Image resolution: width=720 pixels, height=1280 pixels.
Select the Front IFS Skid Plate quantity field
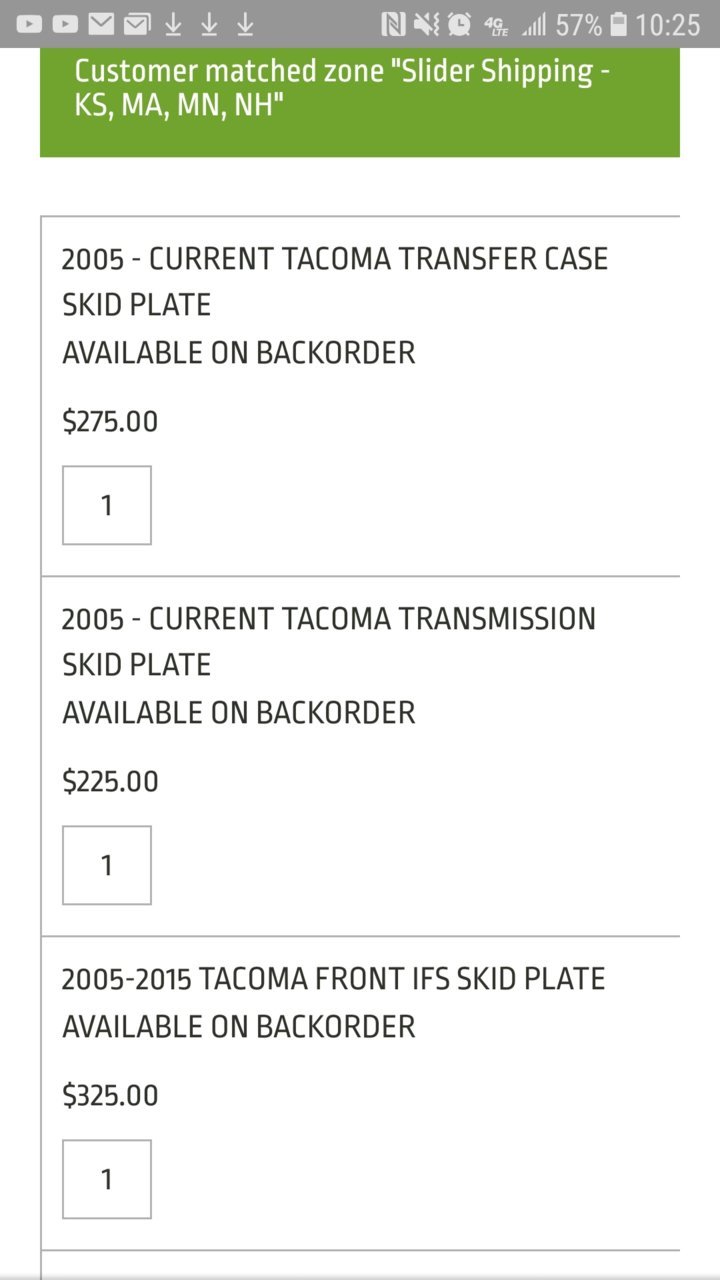[107, 1179]
